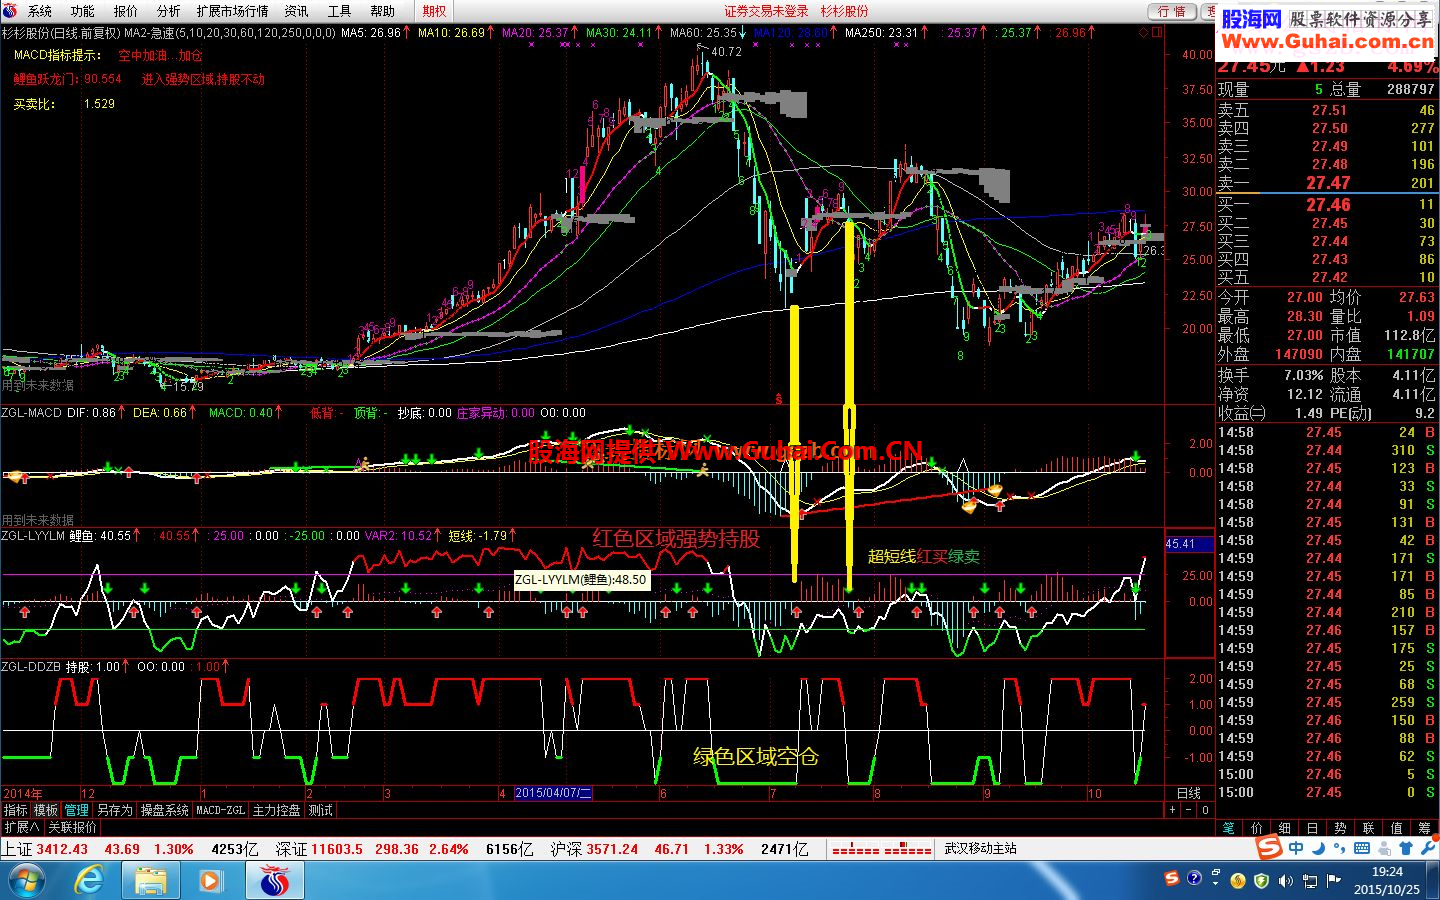This screenshot has height=900, width=1440.
Task: Click the 行情 button at top right
Action: 1172,11
